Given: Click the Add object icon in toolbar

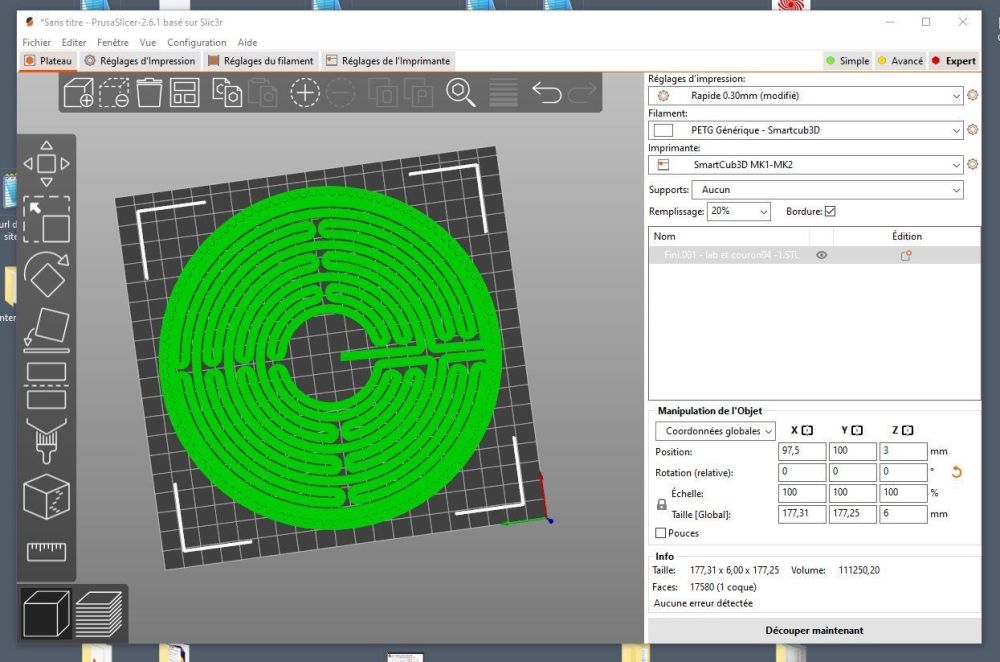Looking at the screenshot, I should [78, 94].
